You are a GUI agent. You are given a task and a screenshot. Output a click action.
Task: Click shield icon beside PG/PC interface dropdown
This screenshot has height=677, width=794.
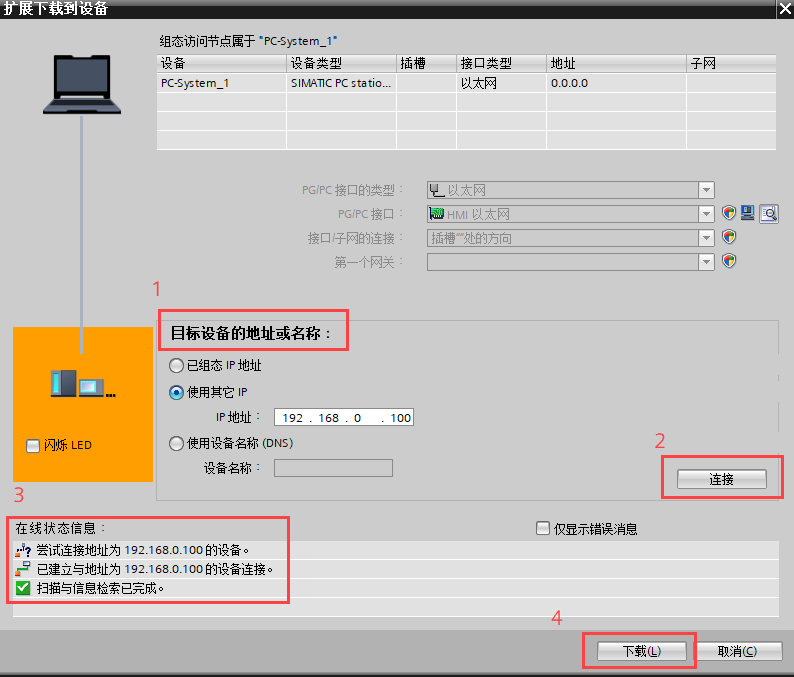(729, 213)
